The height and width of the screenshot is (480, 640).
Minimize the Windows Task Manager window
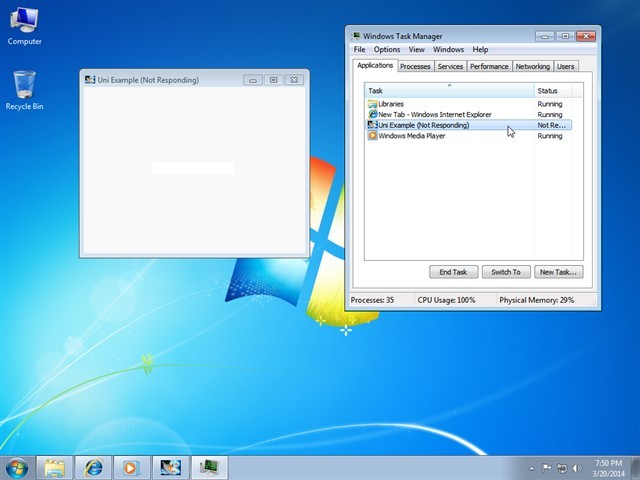(545, 36)
